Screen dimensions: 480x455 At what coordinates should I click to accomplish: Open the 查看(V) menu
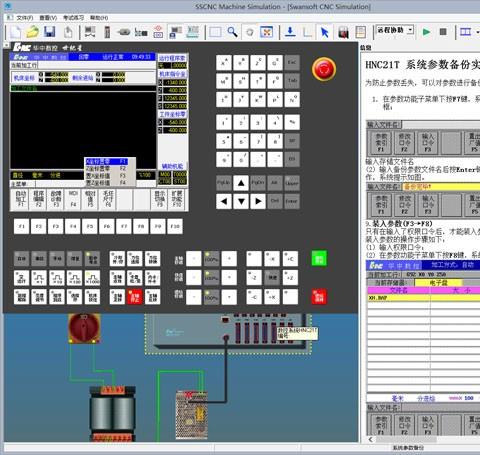[x=48, y=18]
